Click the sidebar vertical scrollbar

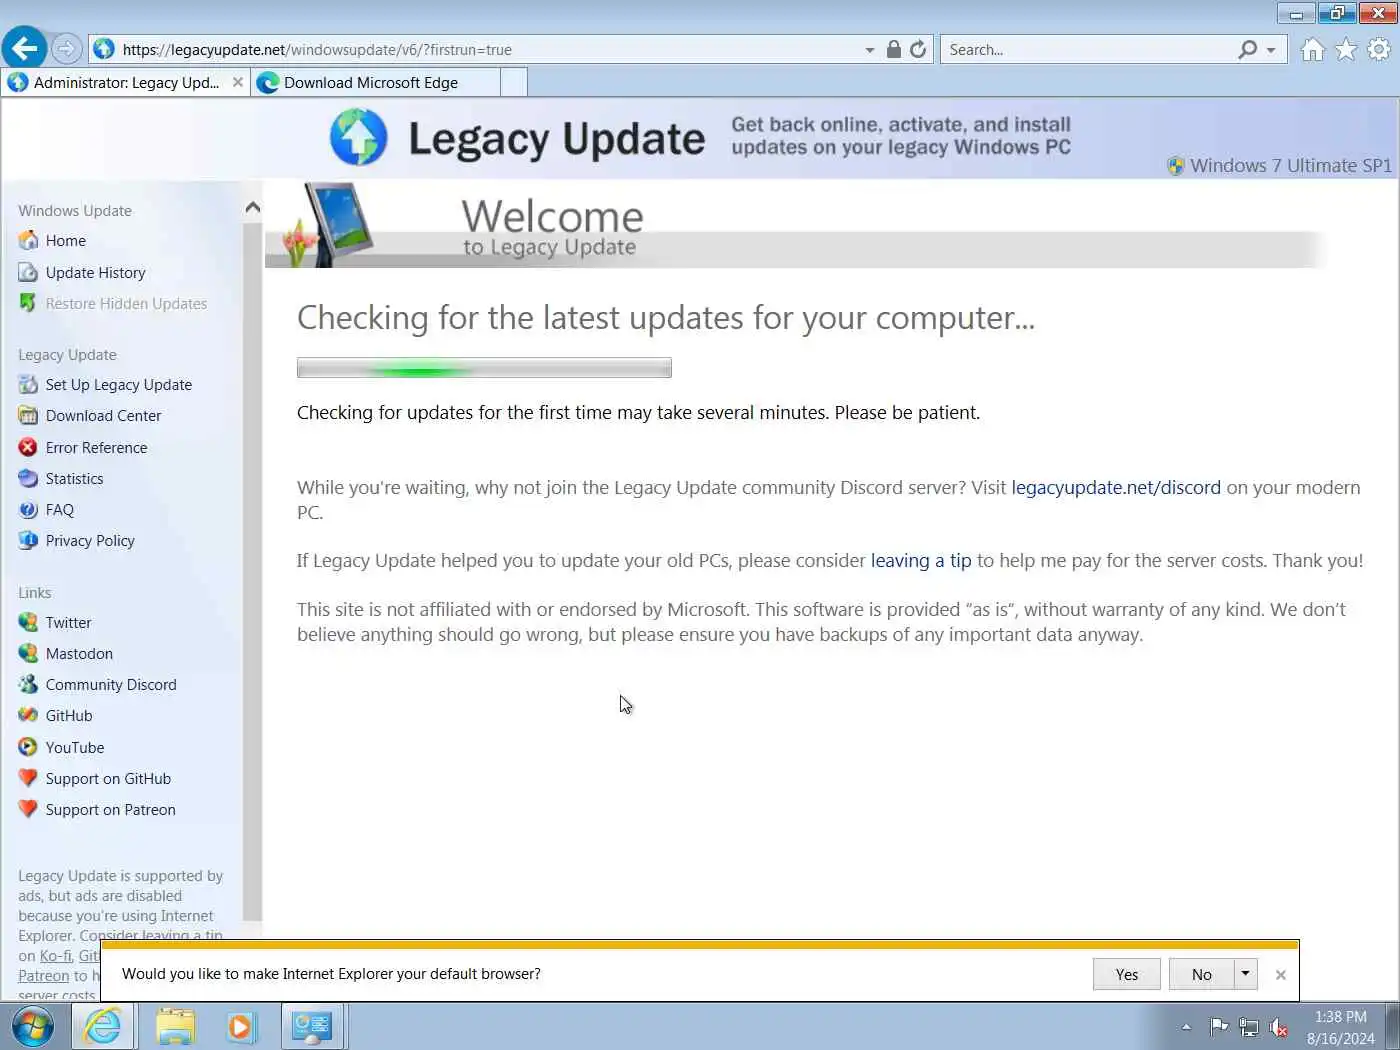[x=252, y=573]
